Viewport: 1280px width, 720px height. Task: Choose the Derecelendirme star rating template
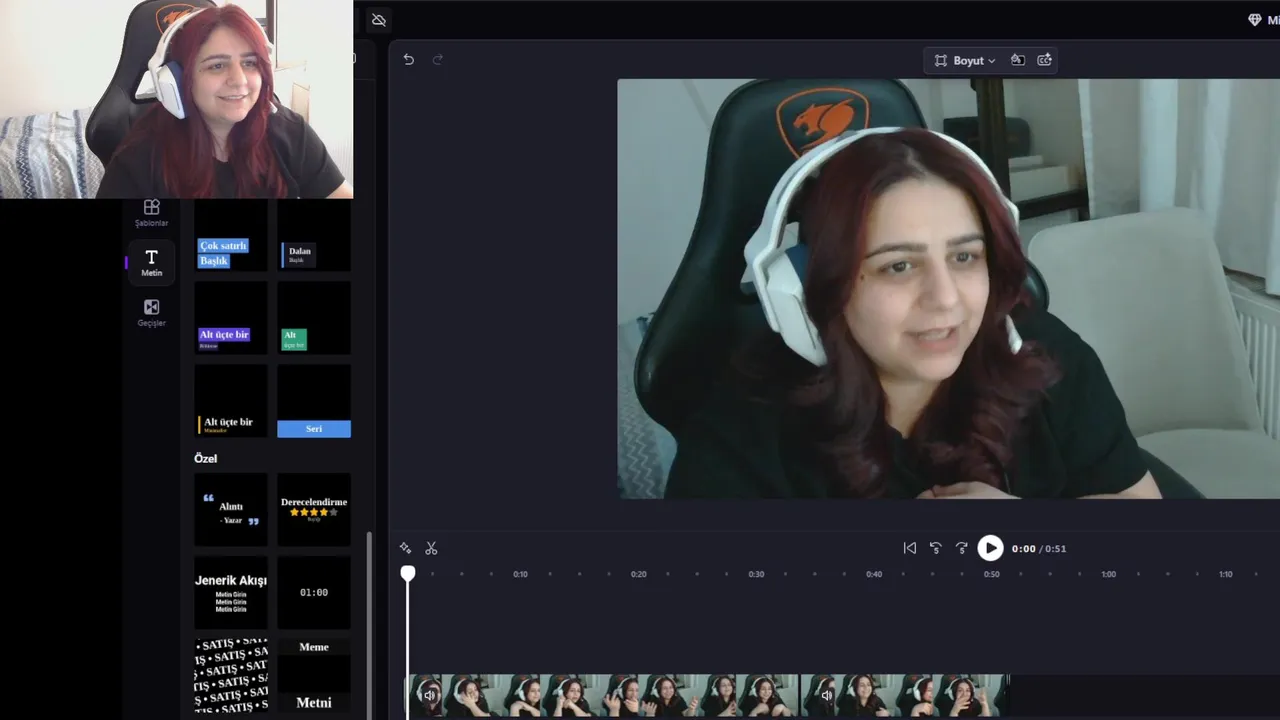(314, 510)
